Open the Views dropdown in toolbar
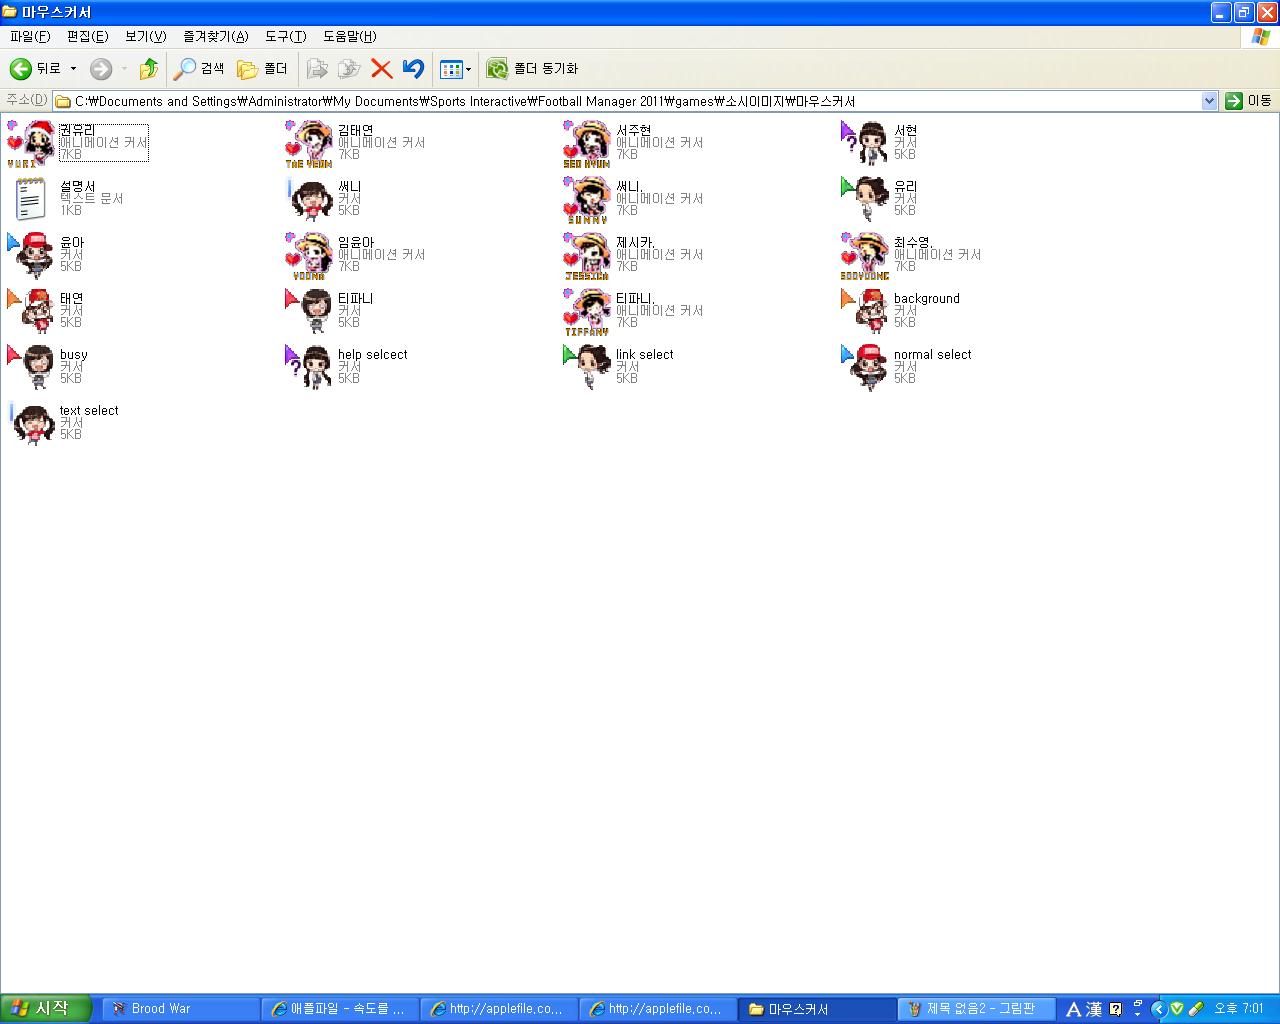The image size is (1280, 1024). point(456,69)
